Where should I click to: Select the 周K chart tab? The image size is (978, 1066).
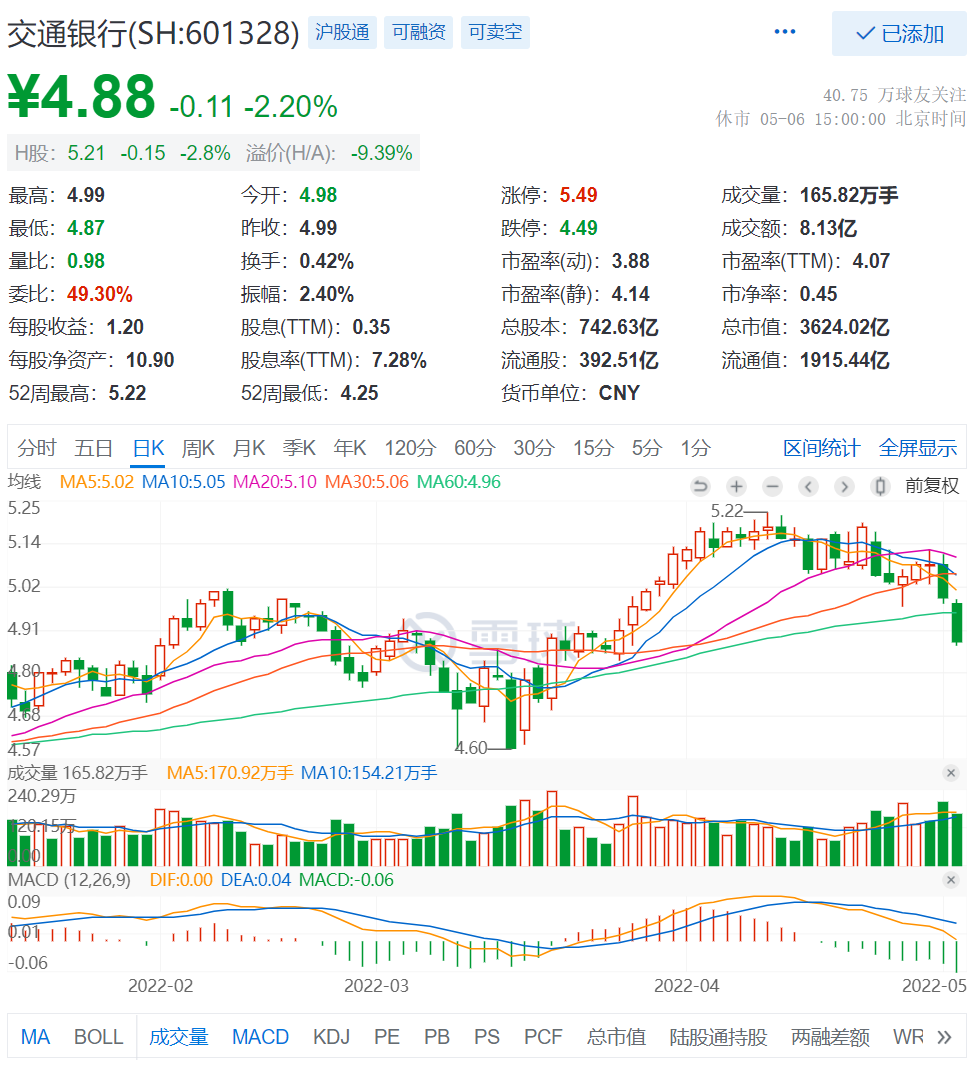point(198,448)
